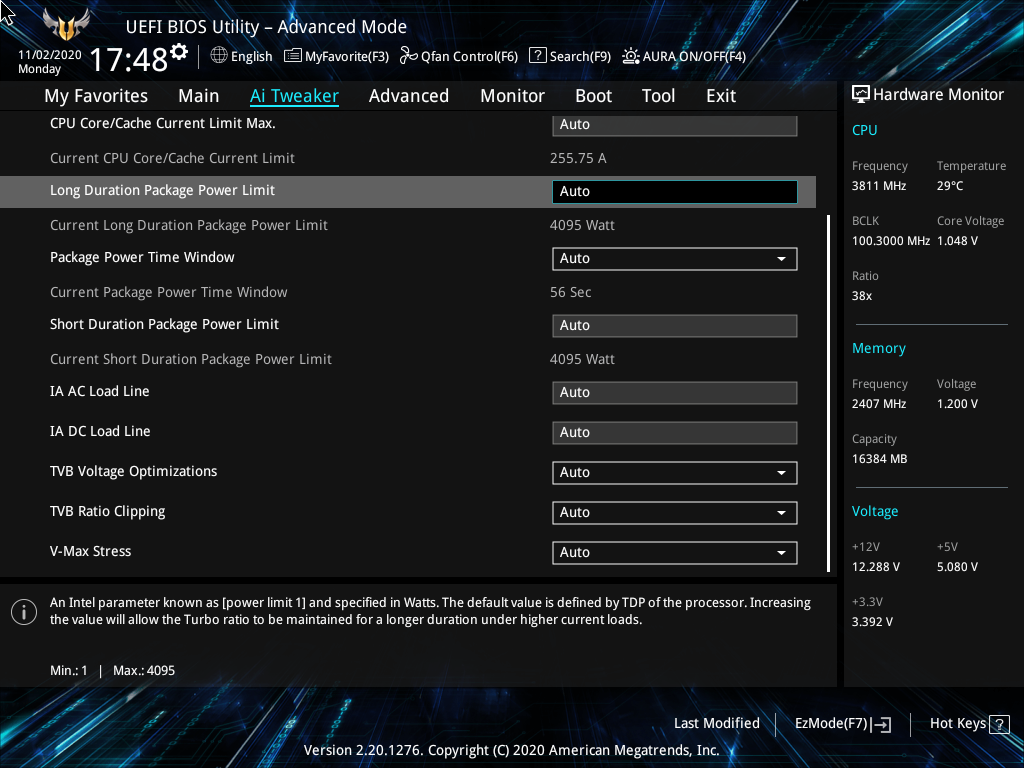The width and height of the screenshot is (1024, 768).
Task: Click the Last Modified button
Action: [x=716, y=723]
